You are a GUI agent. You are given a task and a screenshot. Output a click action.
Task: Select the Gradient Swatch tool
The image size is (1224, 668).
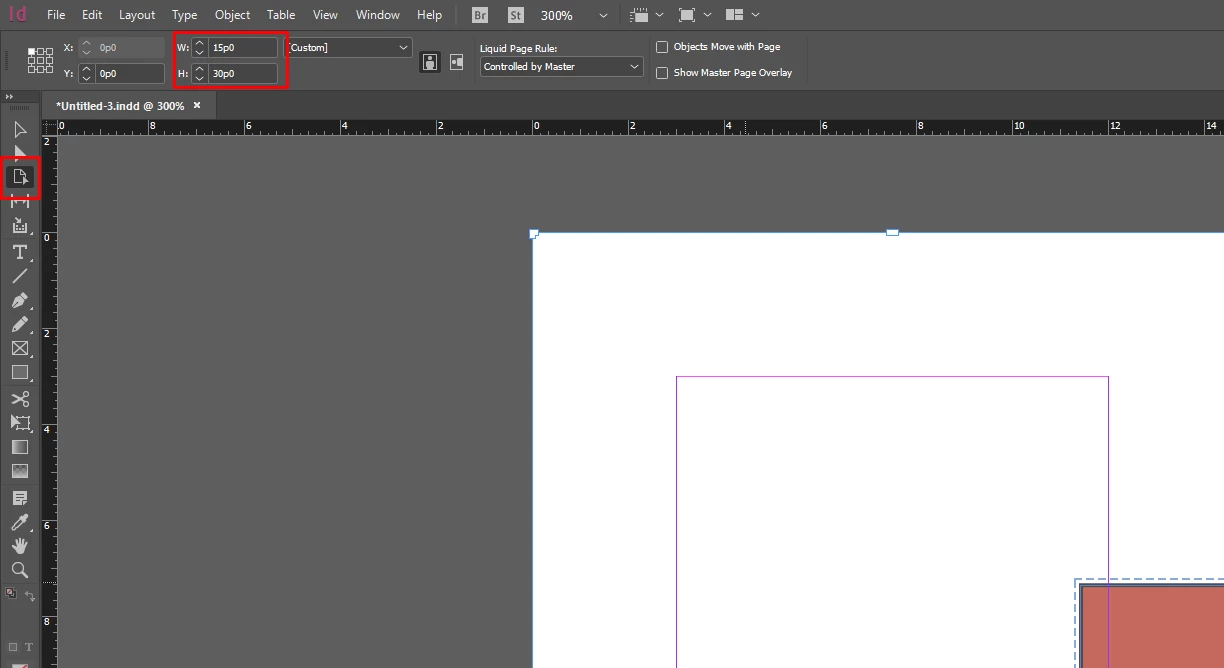point(20,447)
